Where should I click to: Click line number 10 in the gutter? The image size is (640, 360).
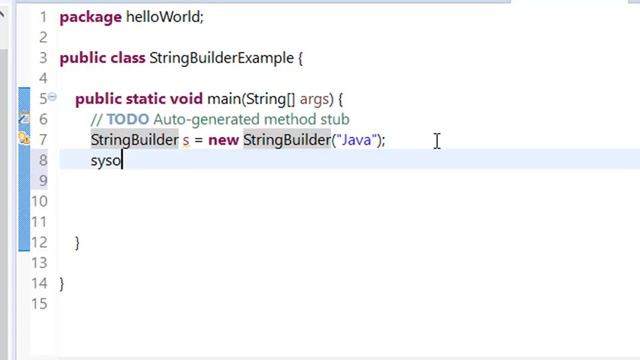[x=40, y=201]
